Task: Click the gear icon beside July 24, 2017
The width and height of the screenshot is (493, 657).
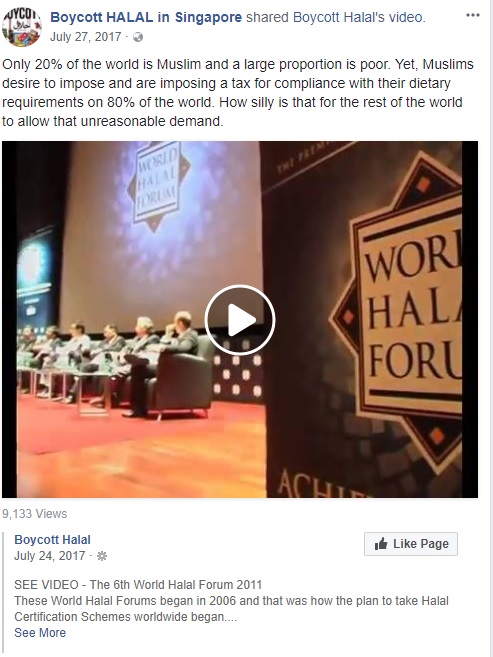Action: point(102,556)
